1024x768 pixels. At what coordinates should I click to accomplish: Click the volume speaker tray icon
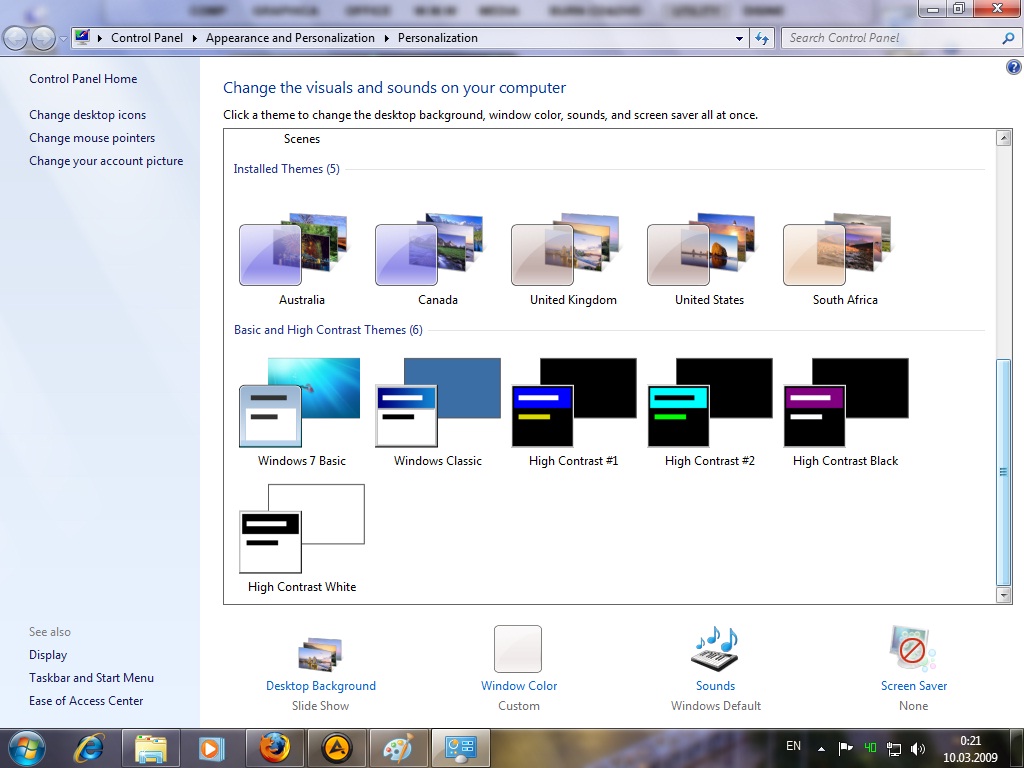pos(918,748)
